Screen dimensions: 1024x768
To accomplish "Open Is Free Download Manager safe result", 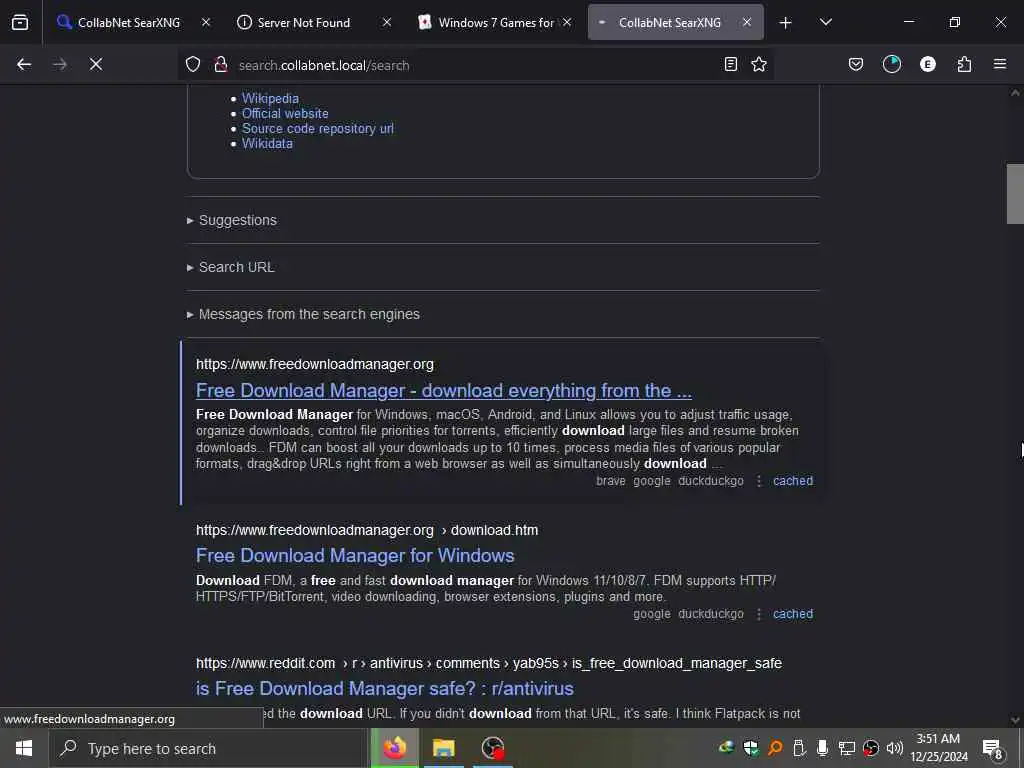I will point(385,689).
